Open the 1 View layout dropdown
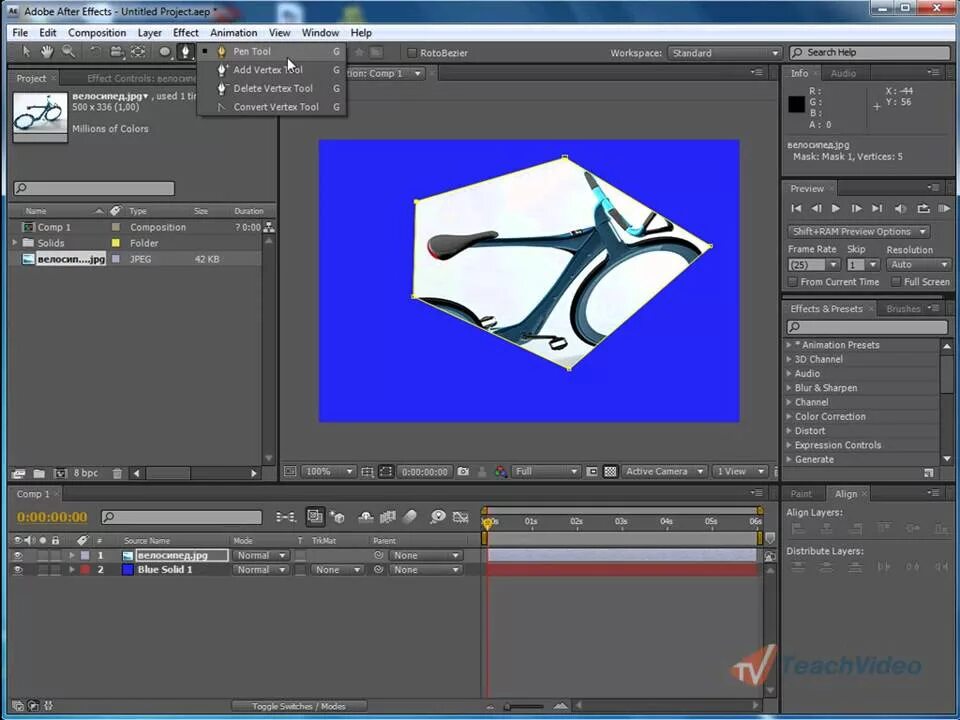The width and height of the screenshot is (960, 720). pyautogui.click(x=740, y=471)
